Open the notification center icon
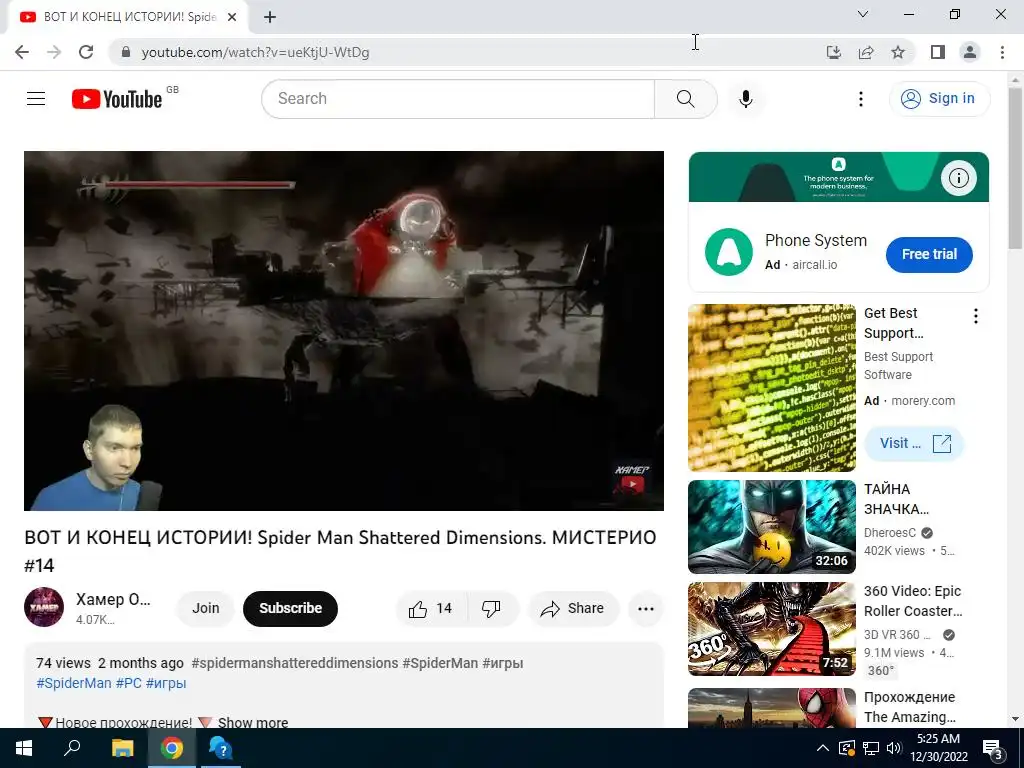Screen dimensions: 1024x768 pyautogui.click(x=993, y=749)
